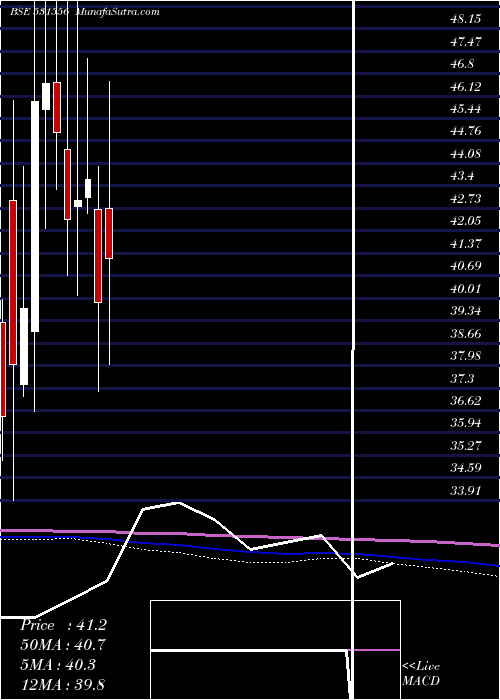Image resolution: width=500 pixels, height=700 pixels.
Task: Click the 12MA : 39.8 readout
Action: tap(62, 684)
